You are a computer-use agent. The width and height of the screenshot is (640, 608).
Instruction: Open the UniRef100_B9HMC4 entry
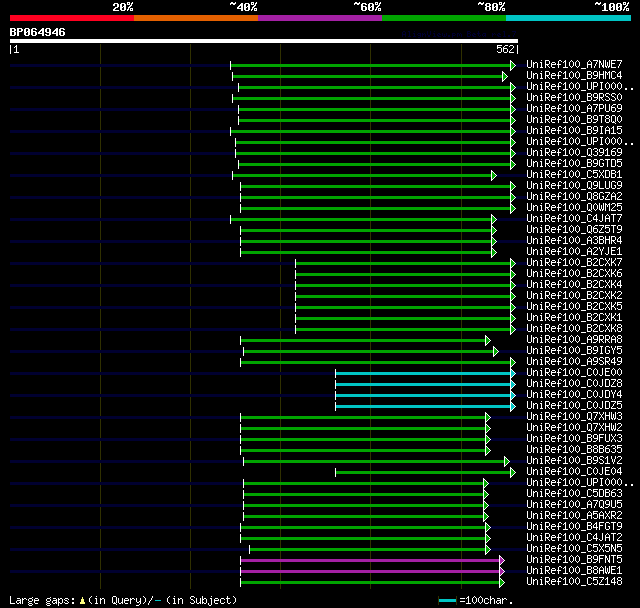click(x=574, y=75)
